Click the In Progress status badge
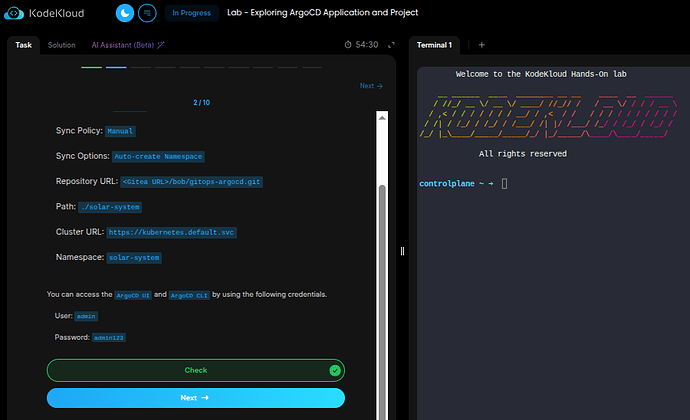Screen dimensions: 690x420 point(191,13)
